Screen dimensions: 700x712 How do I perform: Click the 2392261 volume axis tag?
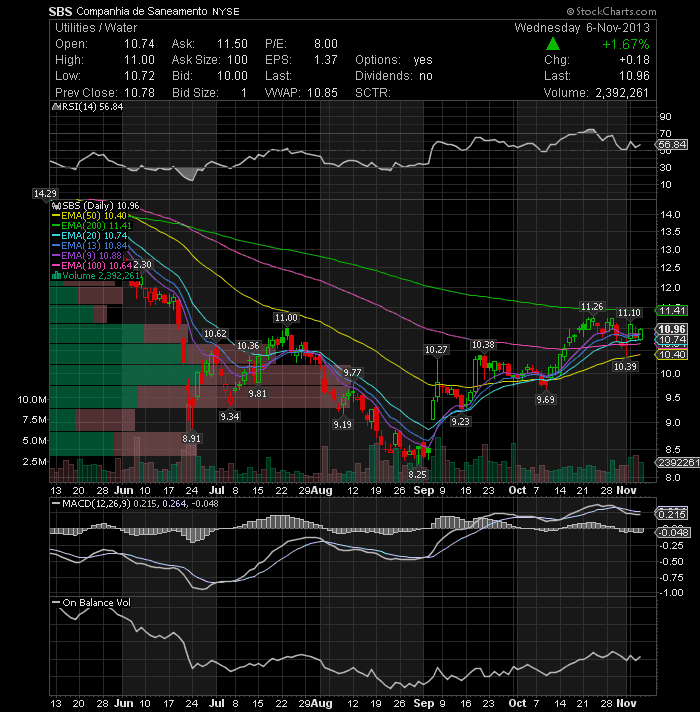coord(679,462)
